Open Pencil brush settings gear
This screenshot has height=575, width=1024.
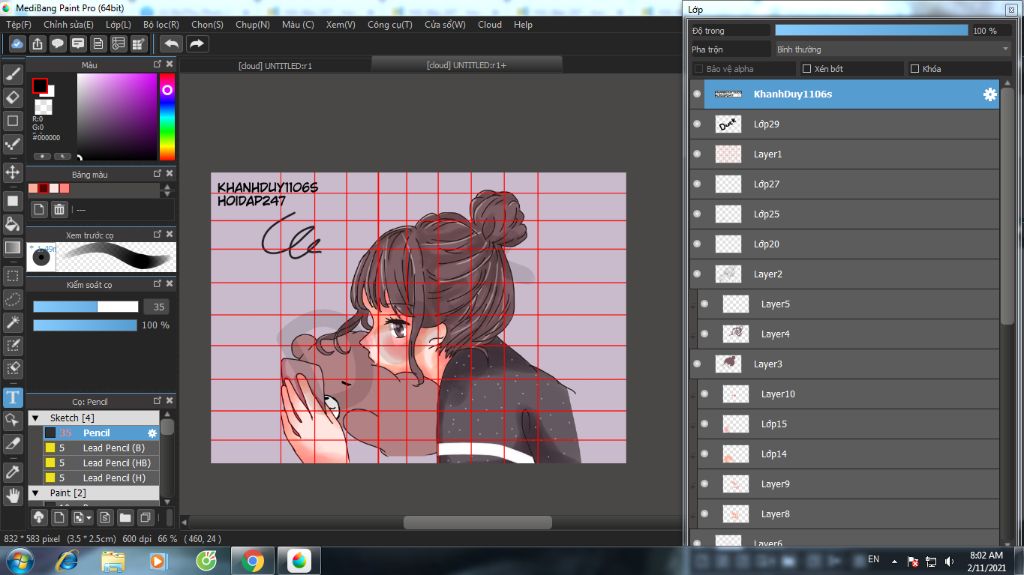click(x=152, y=433)
